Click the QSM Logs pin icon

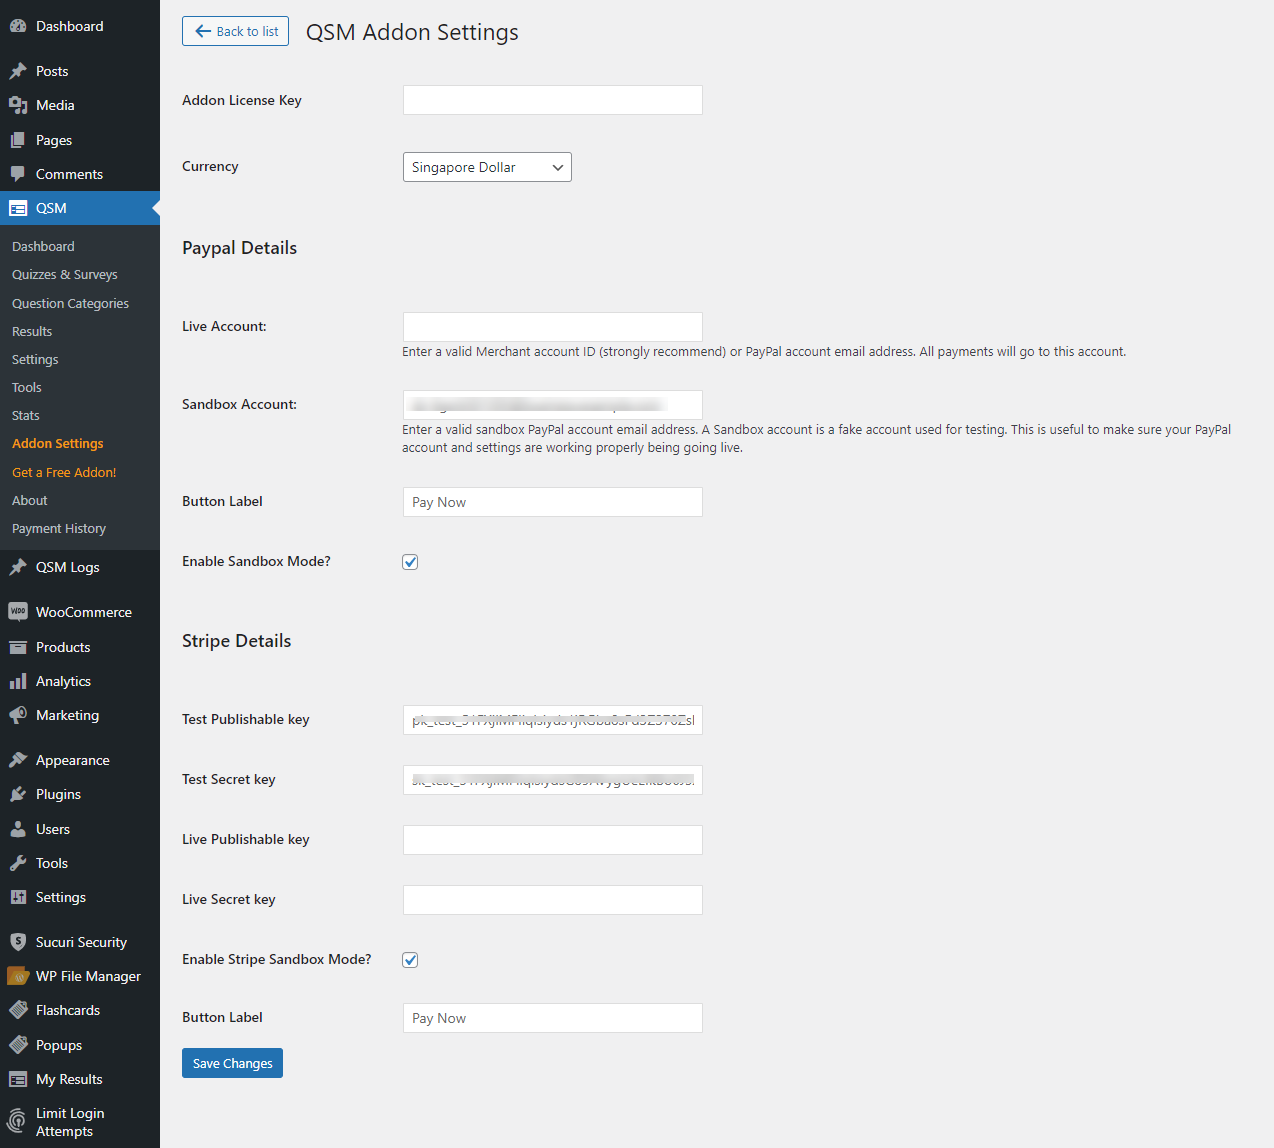tap(18, 567)
